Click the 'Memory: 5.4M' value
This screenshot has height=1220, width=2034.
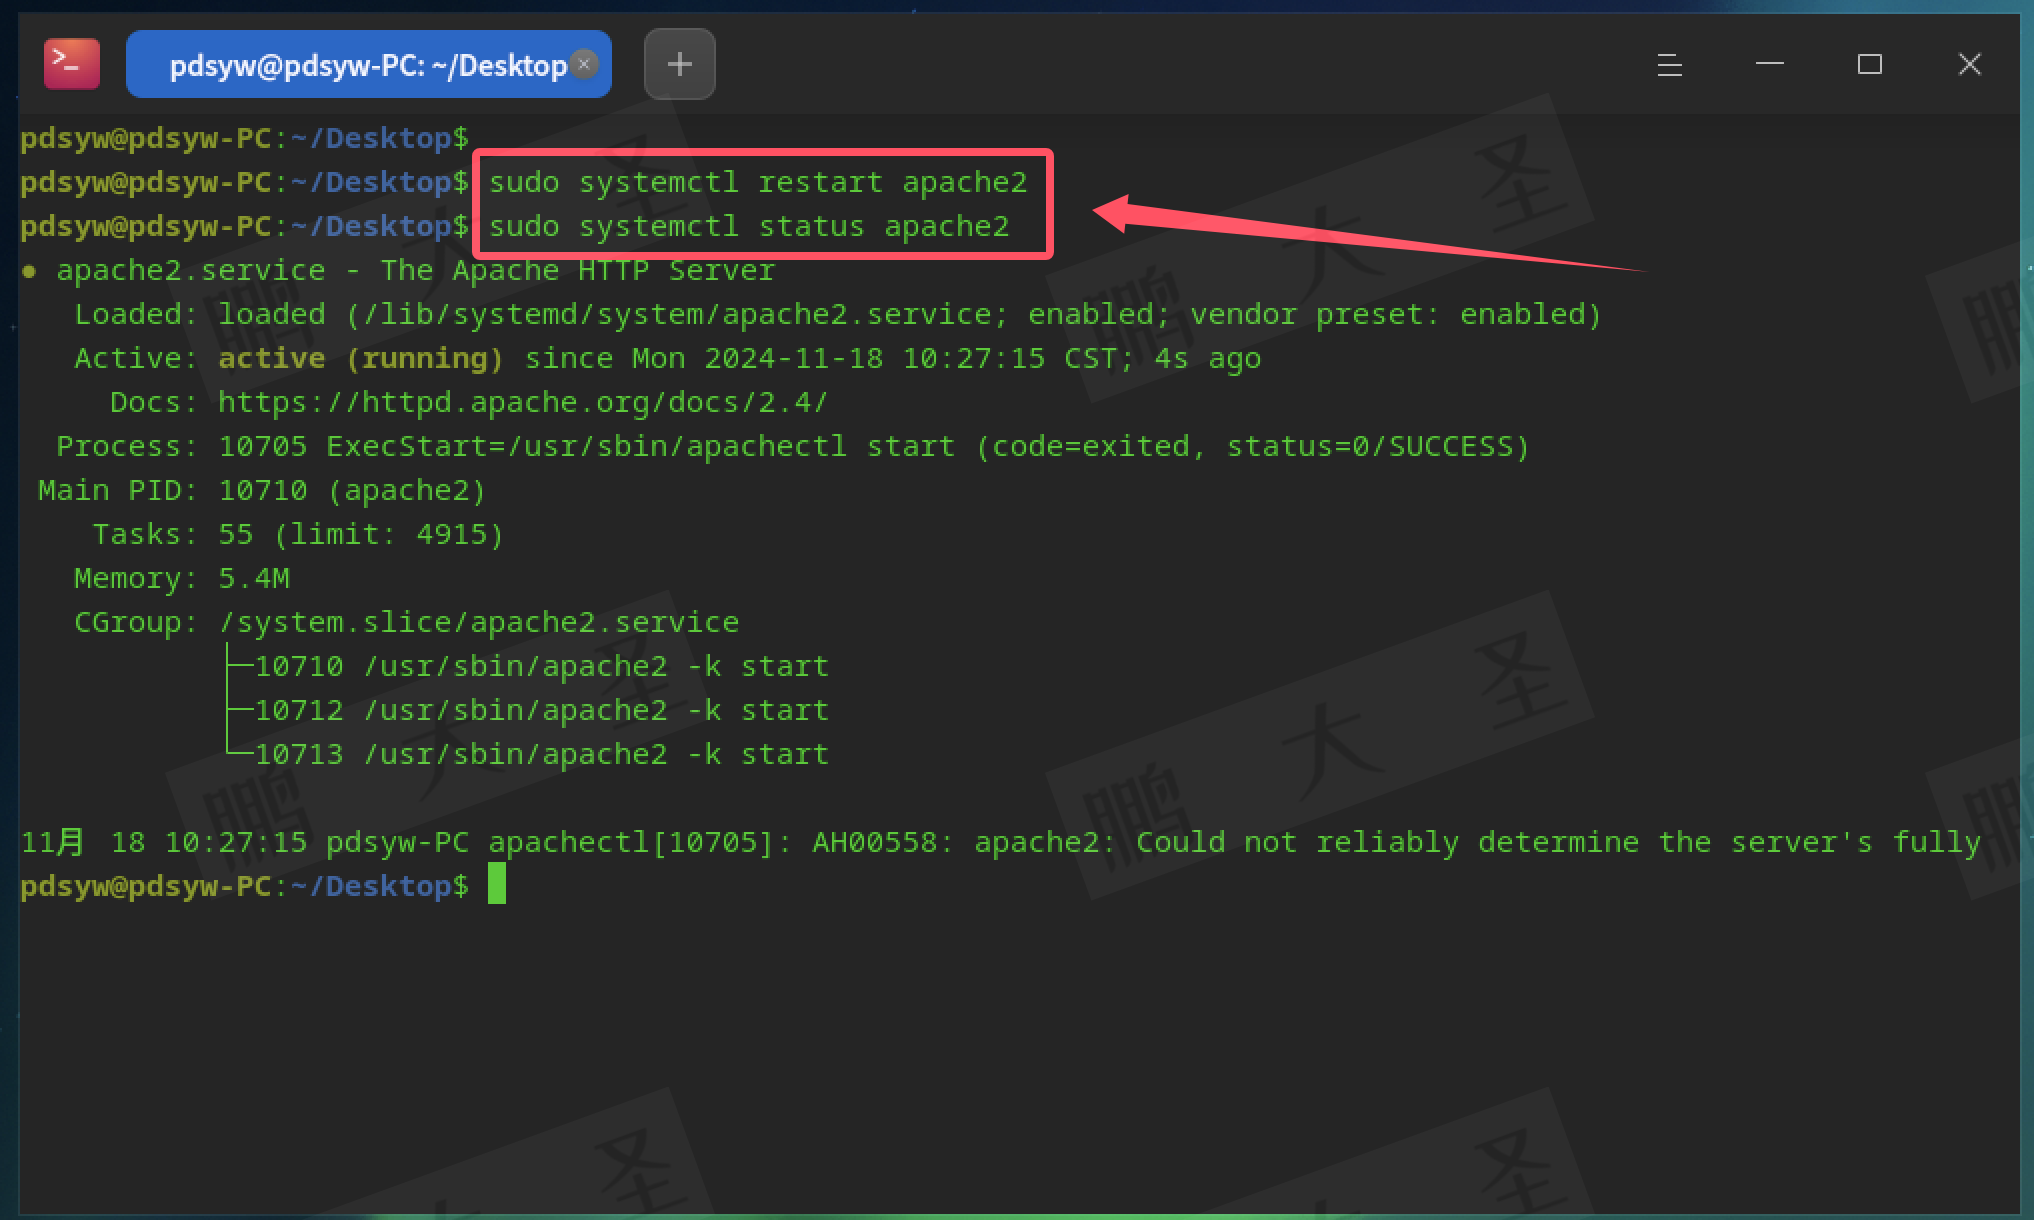point(254,578)
